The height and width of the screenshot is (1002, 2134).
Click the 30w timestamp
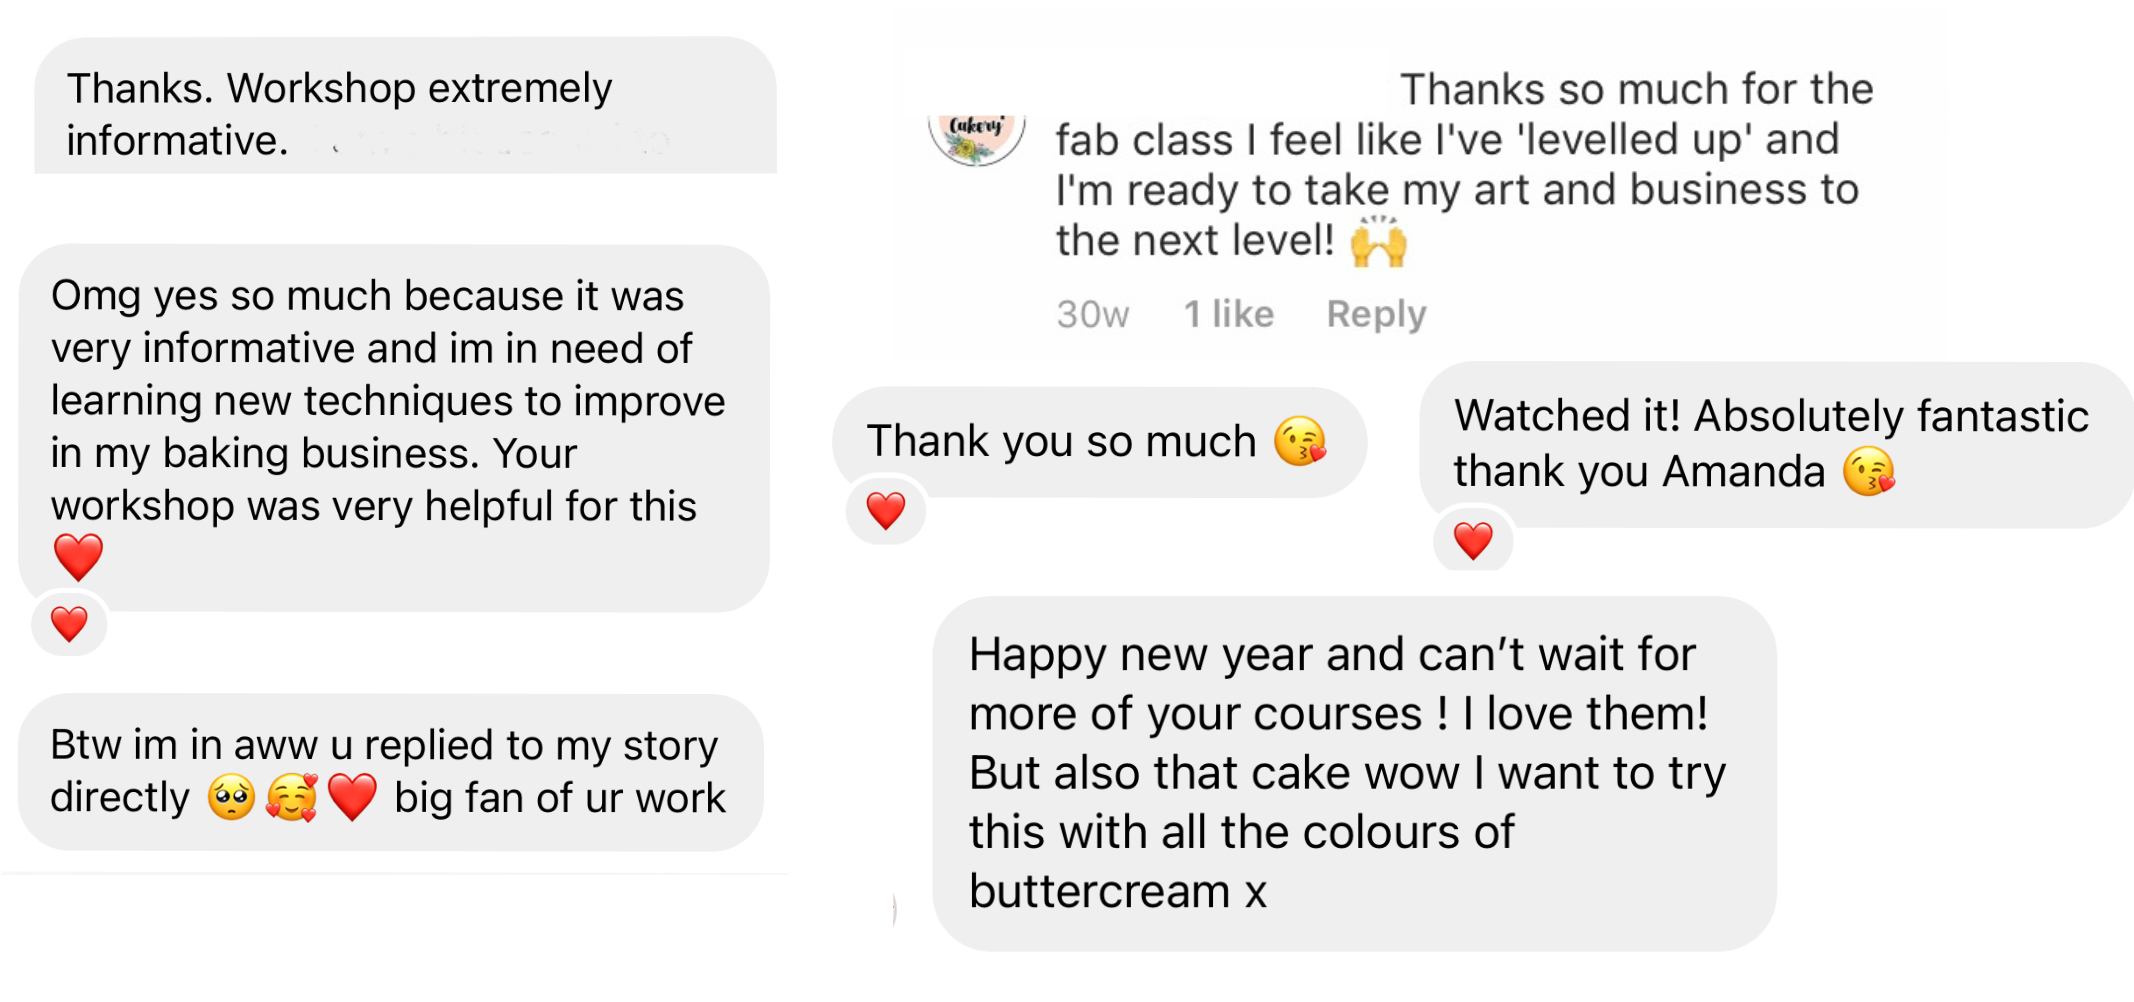(1093, 314)
